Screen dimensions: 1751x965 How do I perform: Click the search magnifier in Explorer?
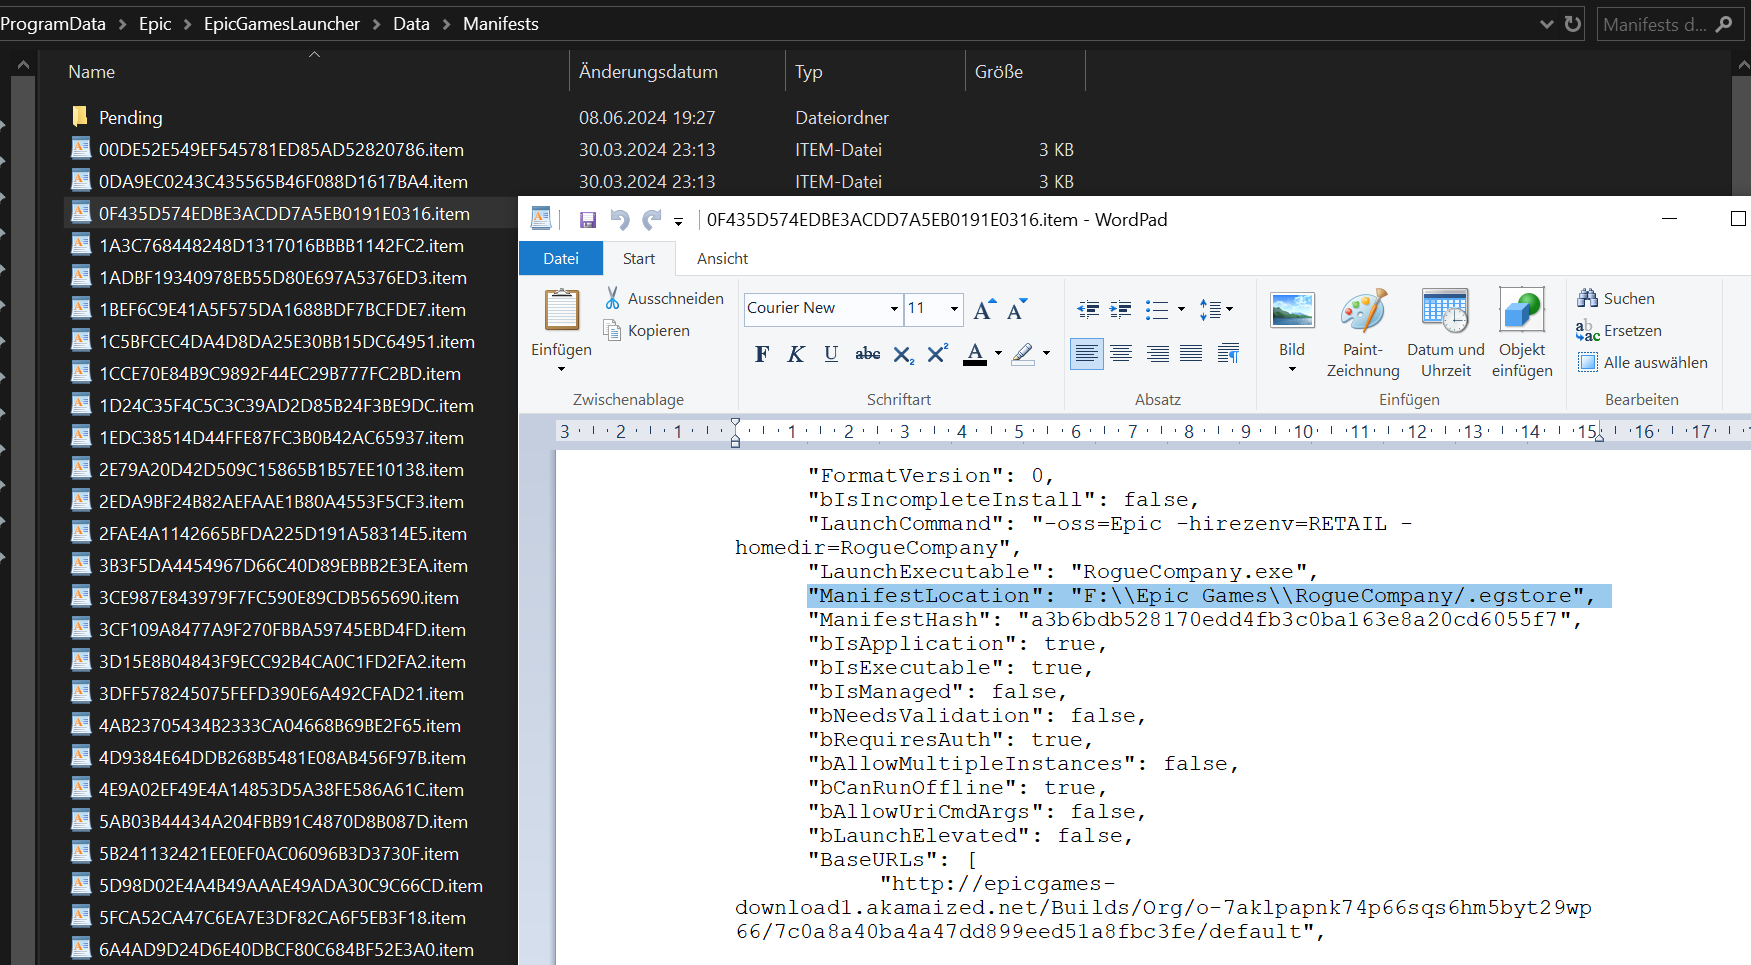1724,24
